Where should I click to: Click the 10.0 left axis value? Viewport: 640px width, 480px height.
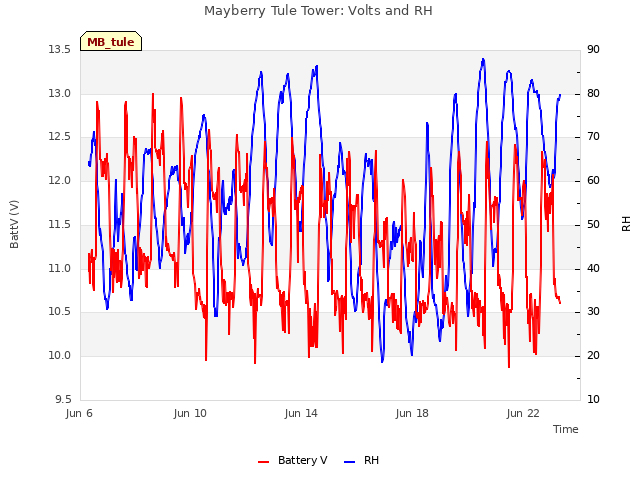point(60,356)
